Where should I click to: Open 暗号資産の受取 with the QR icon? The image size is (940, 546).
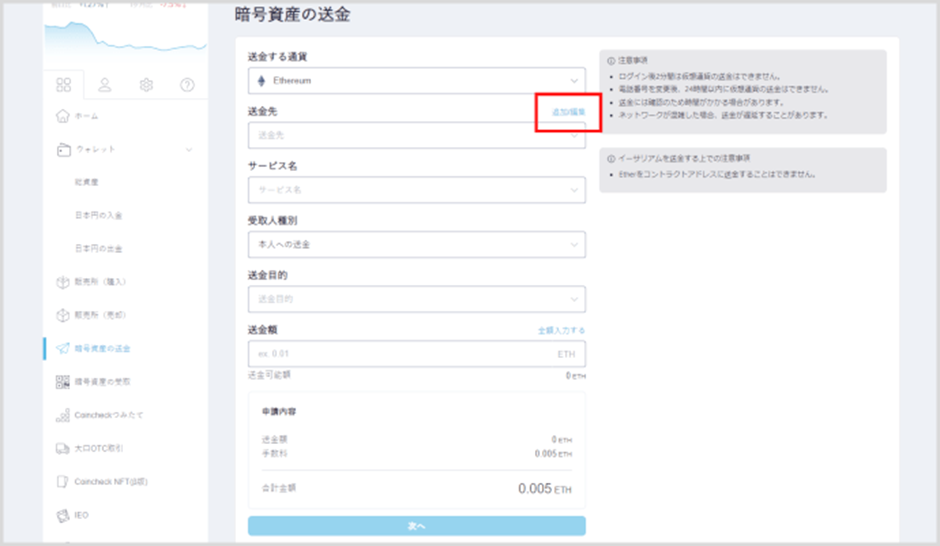pos(102,381)
